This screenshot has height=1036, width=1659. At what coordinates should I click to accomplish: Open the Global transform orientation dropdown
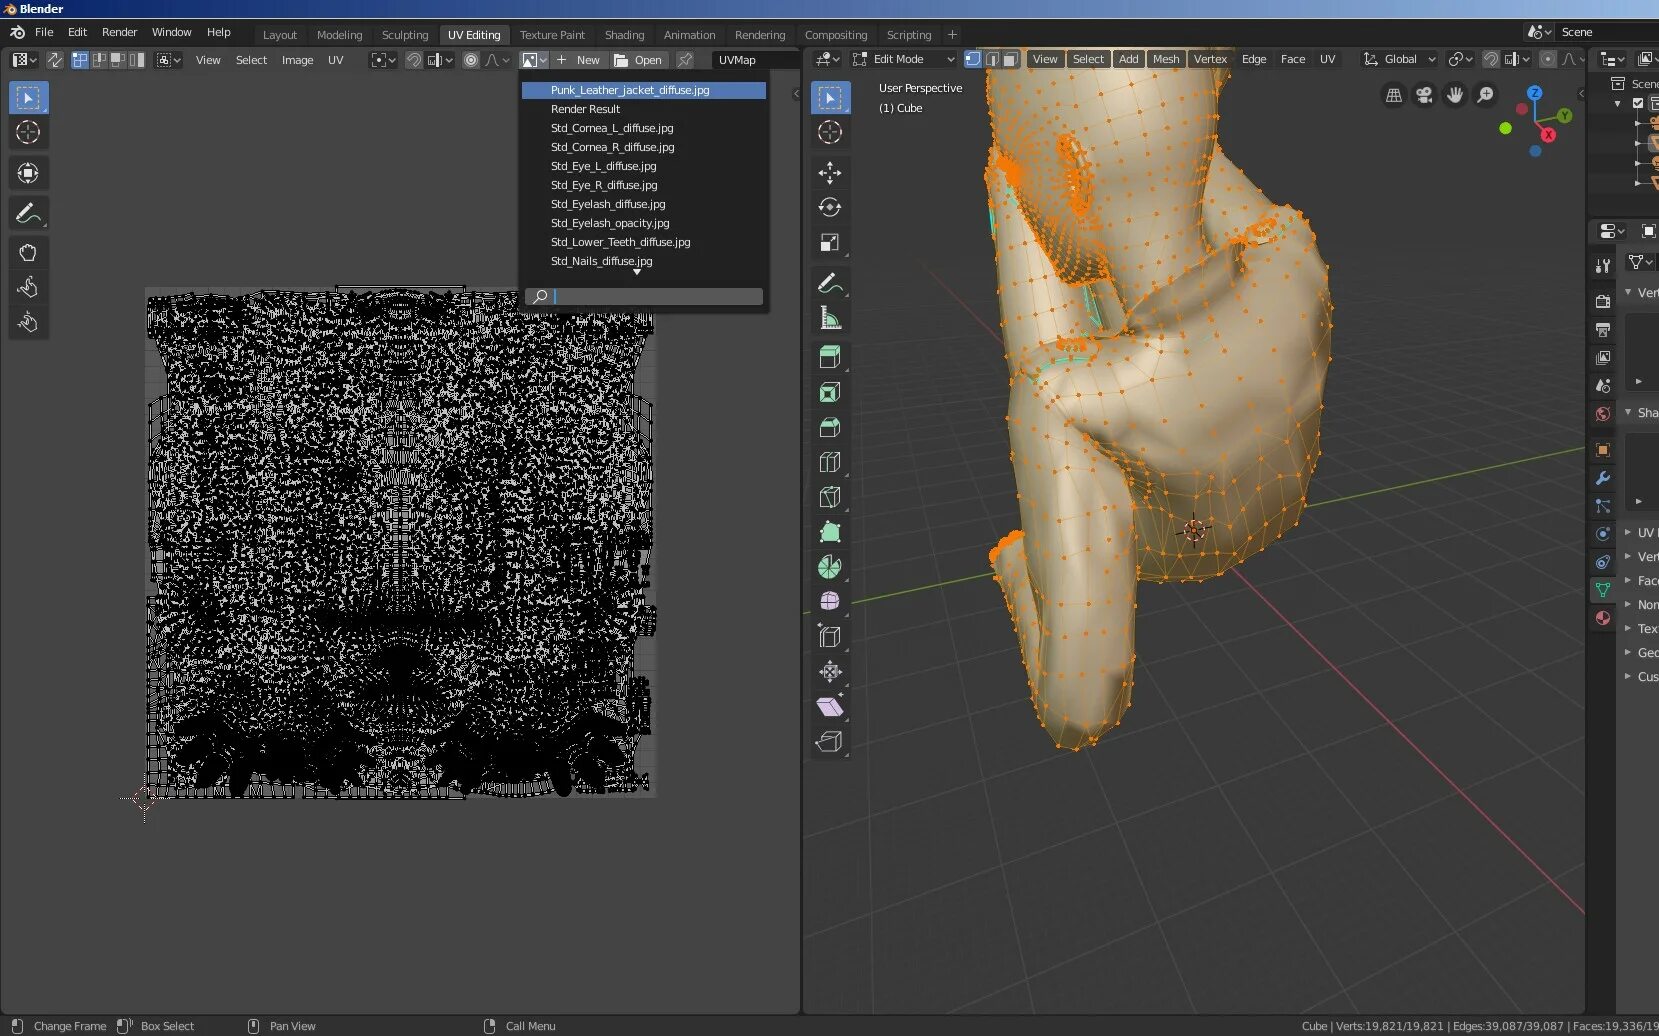point(1400,59)
